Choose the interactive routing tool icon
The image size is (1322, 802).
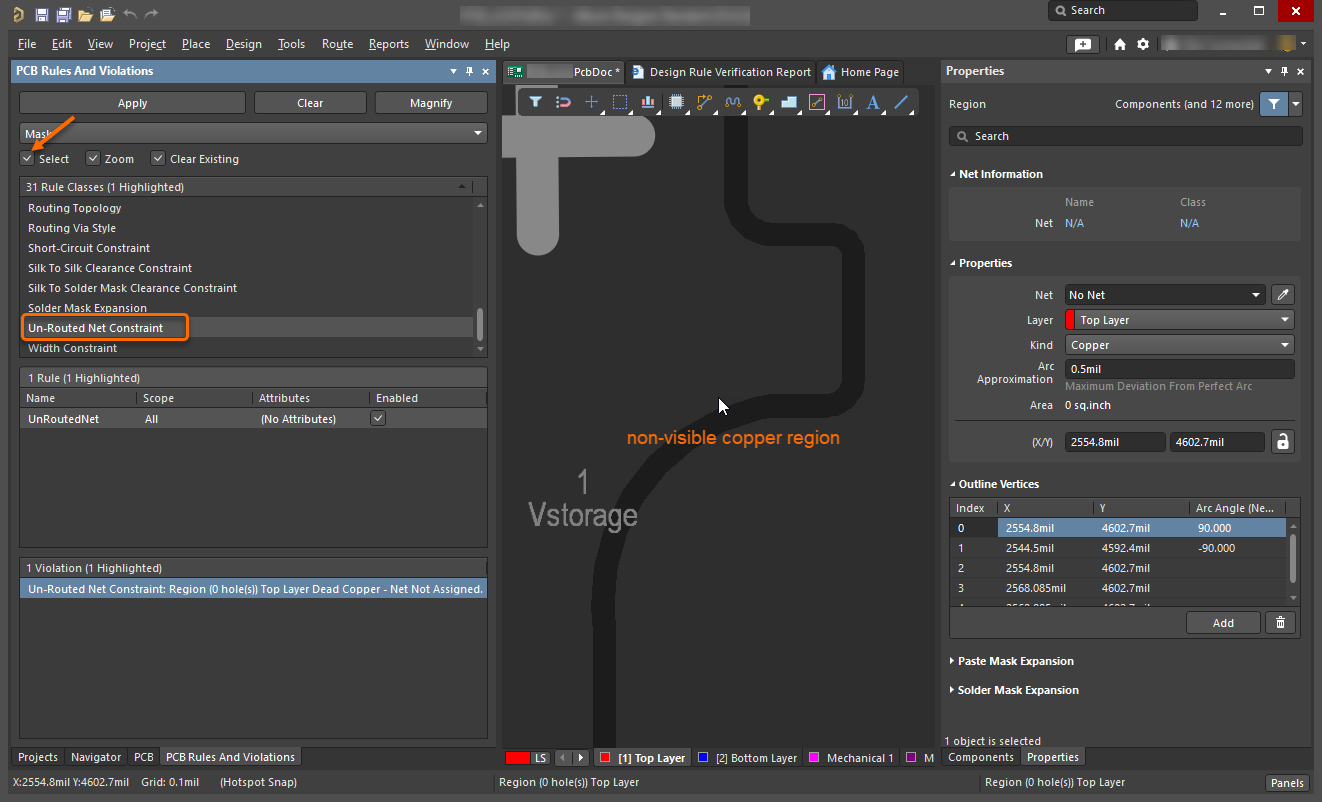705,102
